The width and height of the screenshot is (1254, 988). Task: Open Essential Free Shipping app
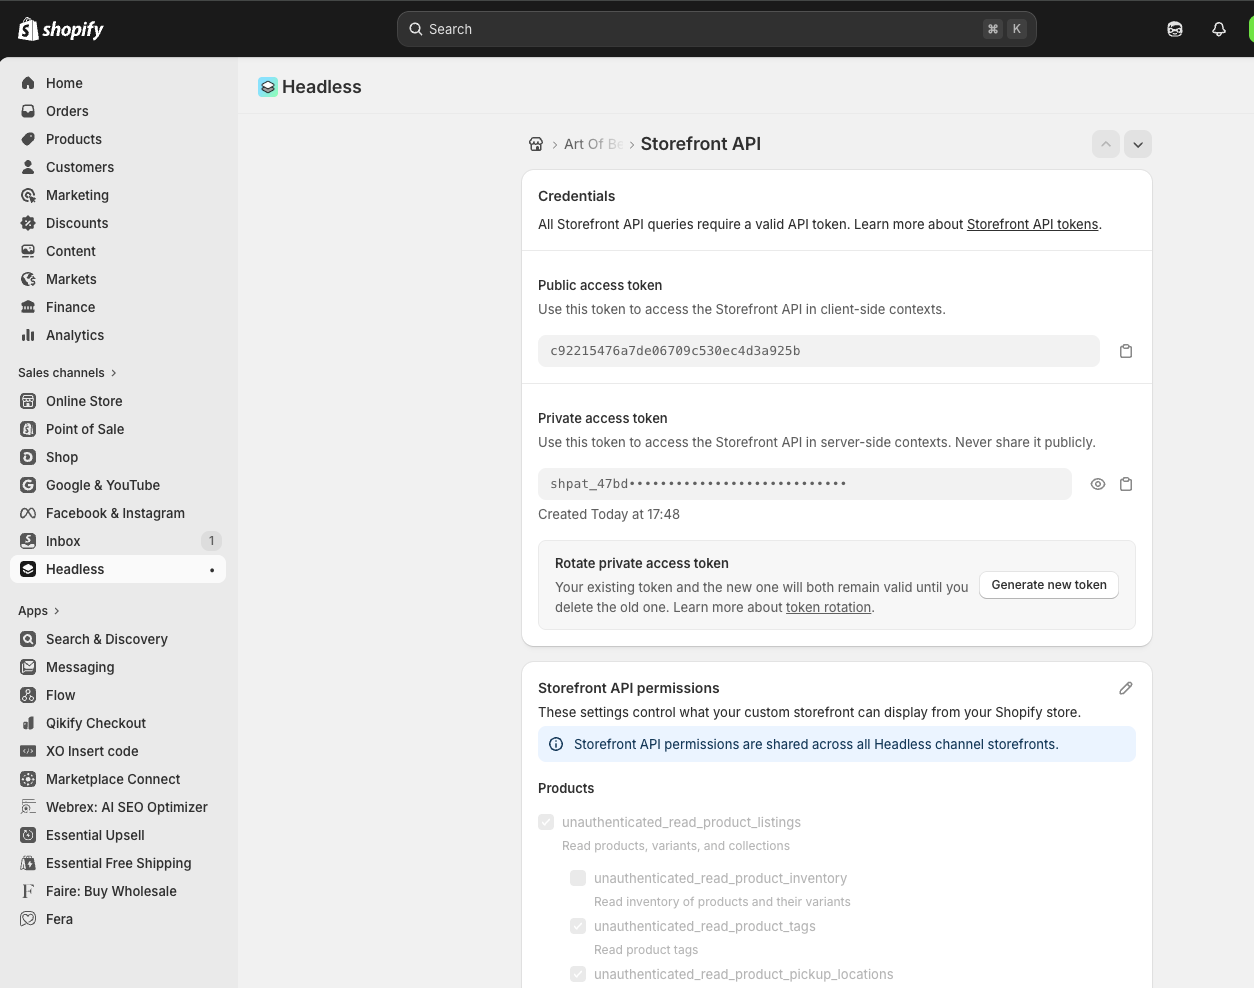(x=118, y=863)
